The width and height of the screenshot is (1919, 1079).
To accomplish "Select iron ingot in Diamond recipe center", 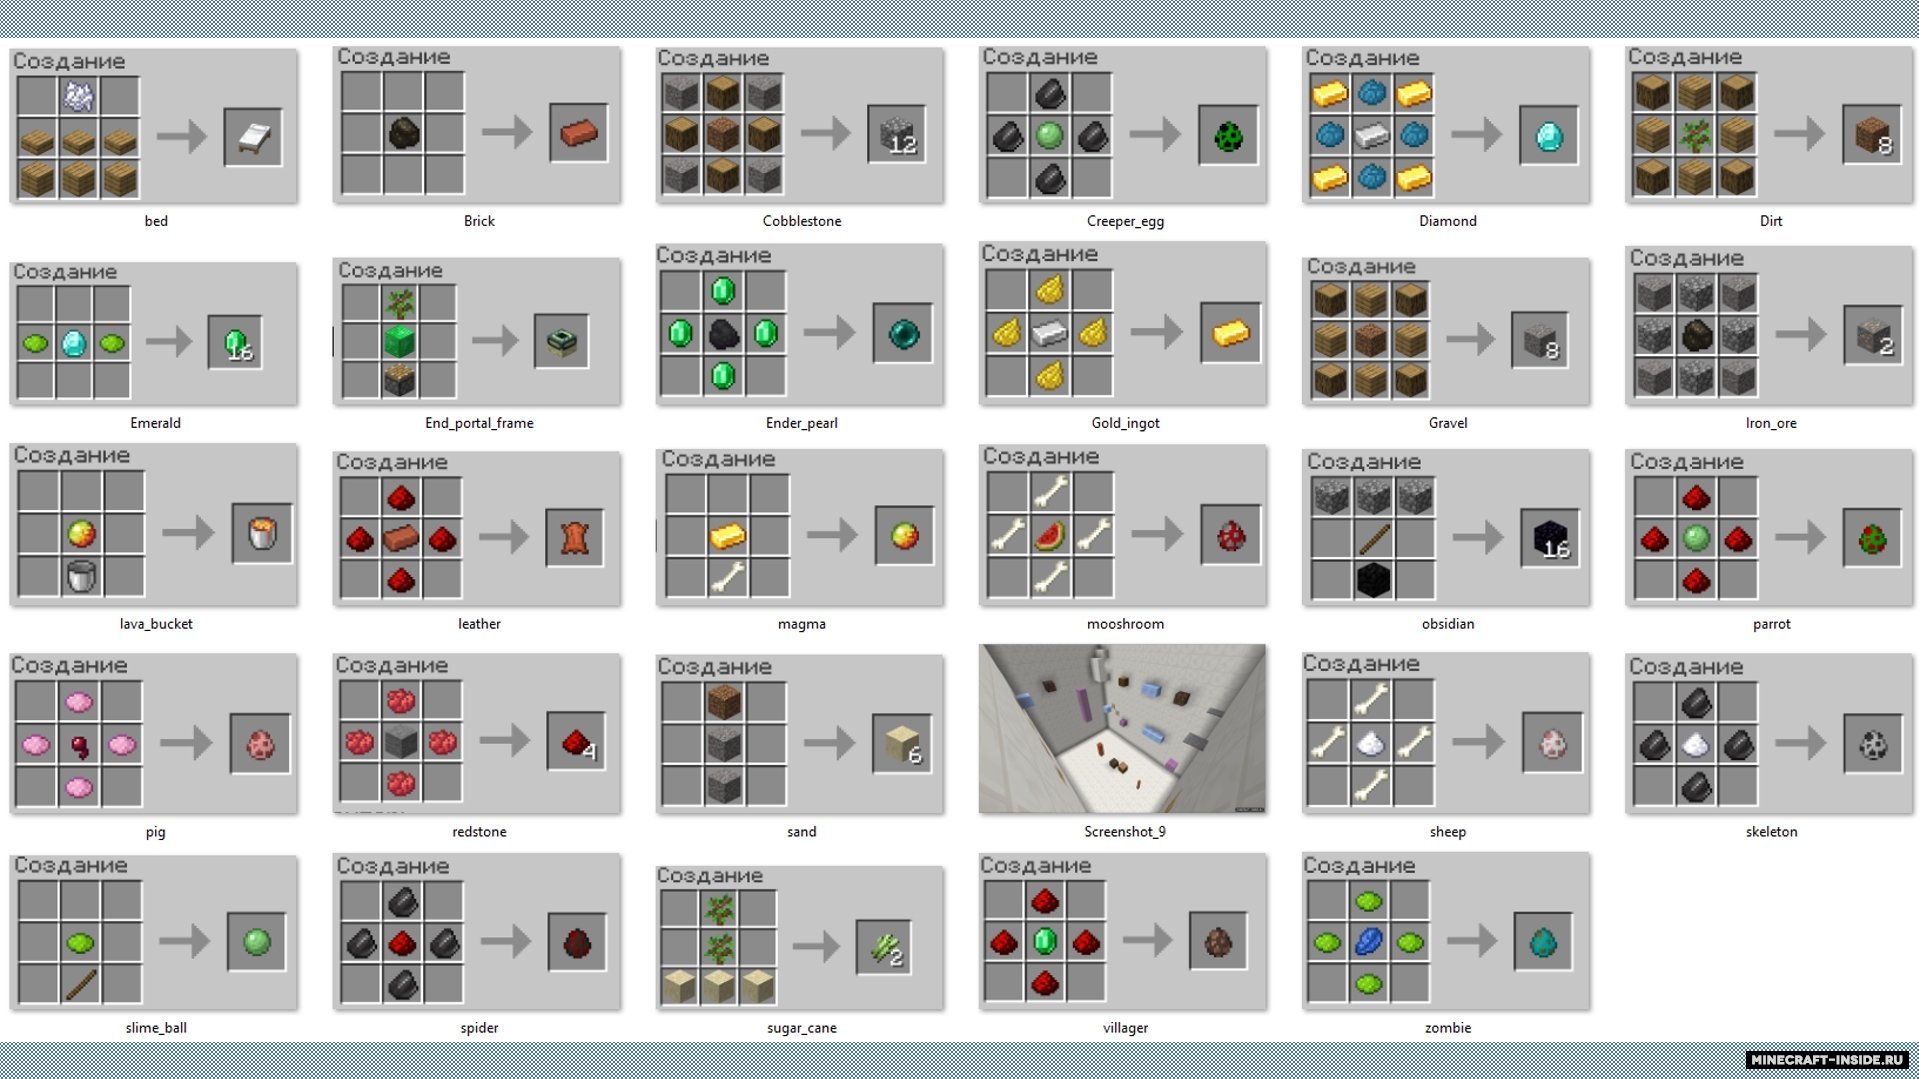I will click(x=1372, y=135).
